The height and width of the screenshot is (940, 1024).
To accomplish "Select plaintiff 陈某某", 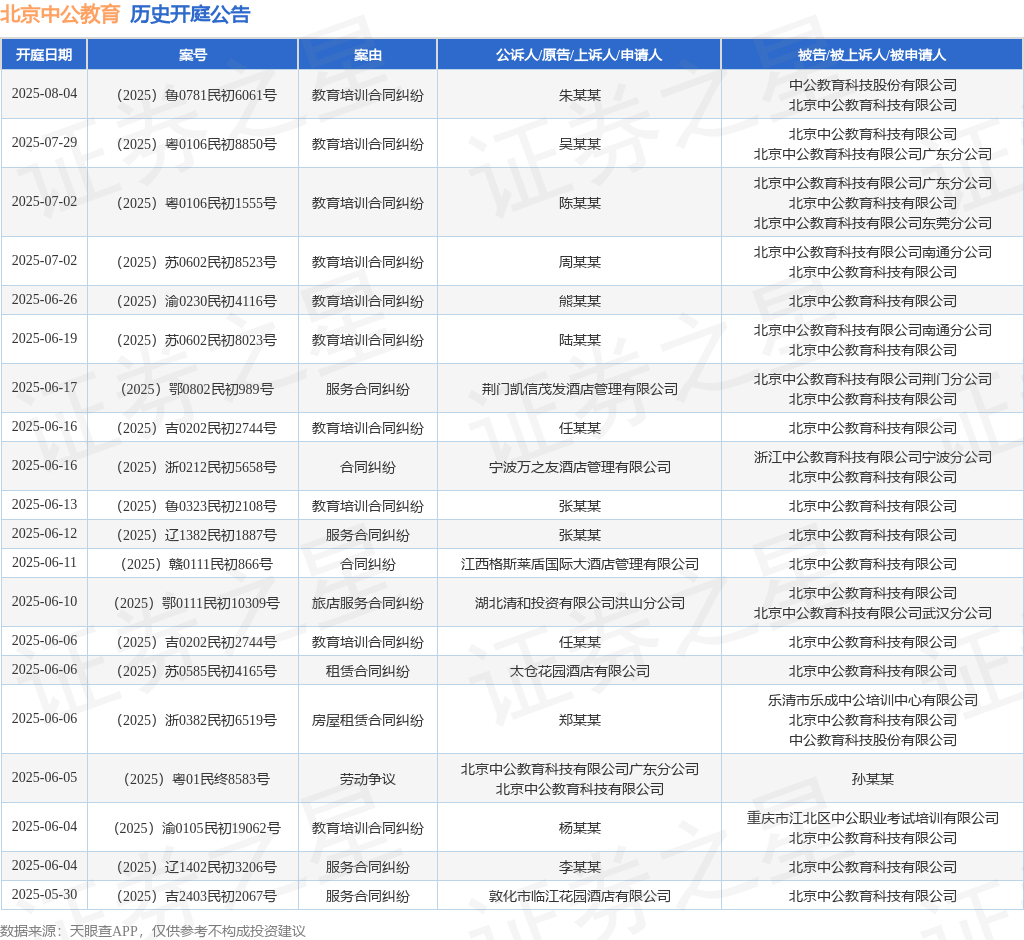I will [580, 203].
